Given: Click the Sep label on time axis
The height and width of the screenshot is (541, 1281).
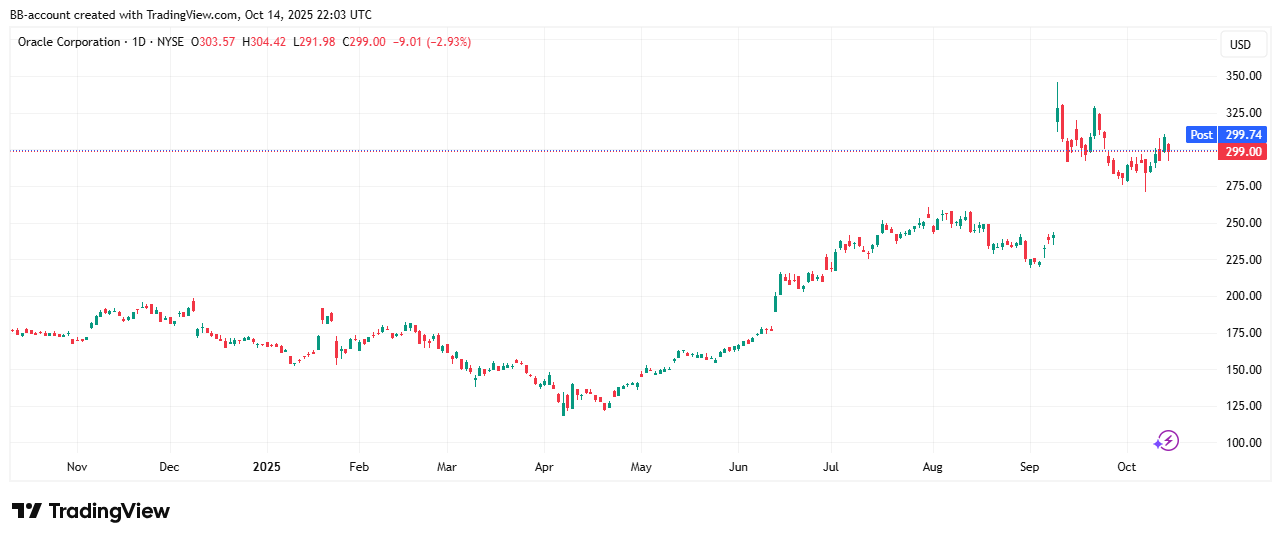Looking at the screenshot, I should pos(1030,467).
